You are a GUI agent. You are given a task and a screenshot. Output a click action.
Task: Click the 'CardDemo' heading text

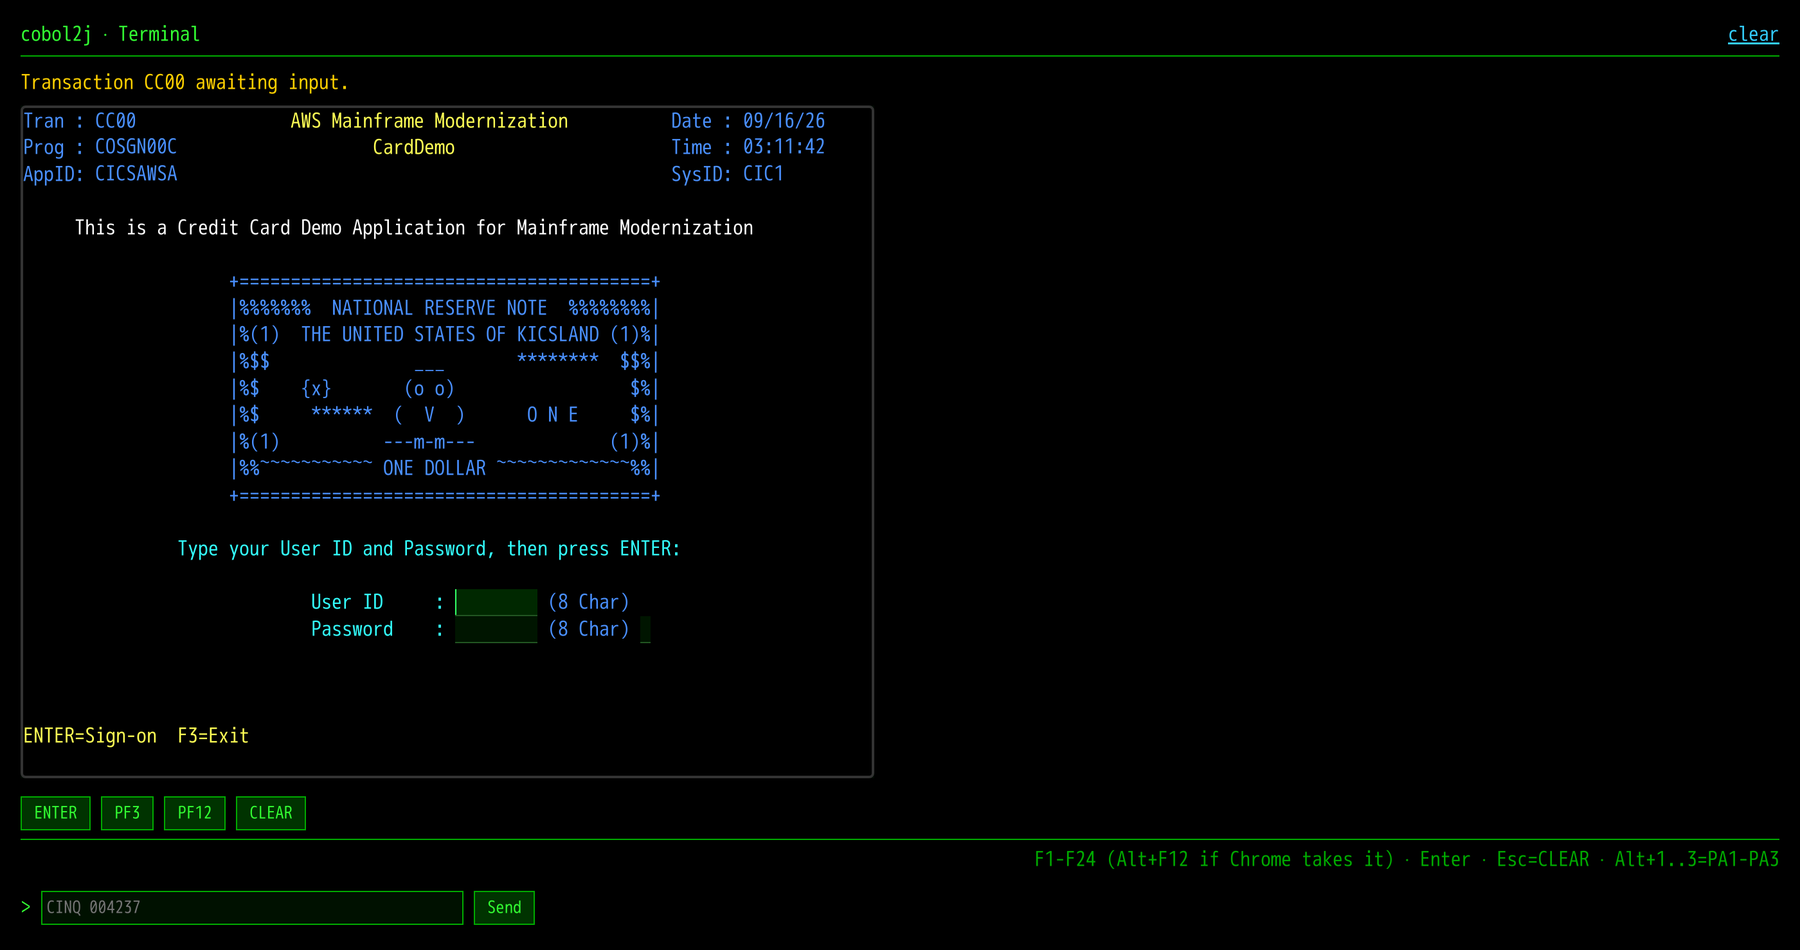[414, 147]
